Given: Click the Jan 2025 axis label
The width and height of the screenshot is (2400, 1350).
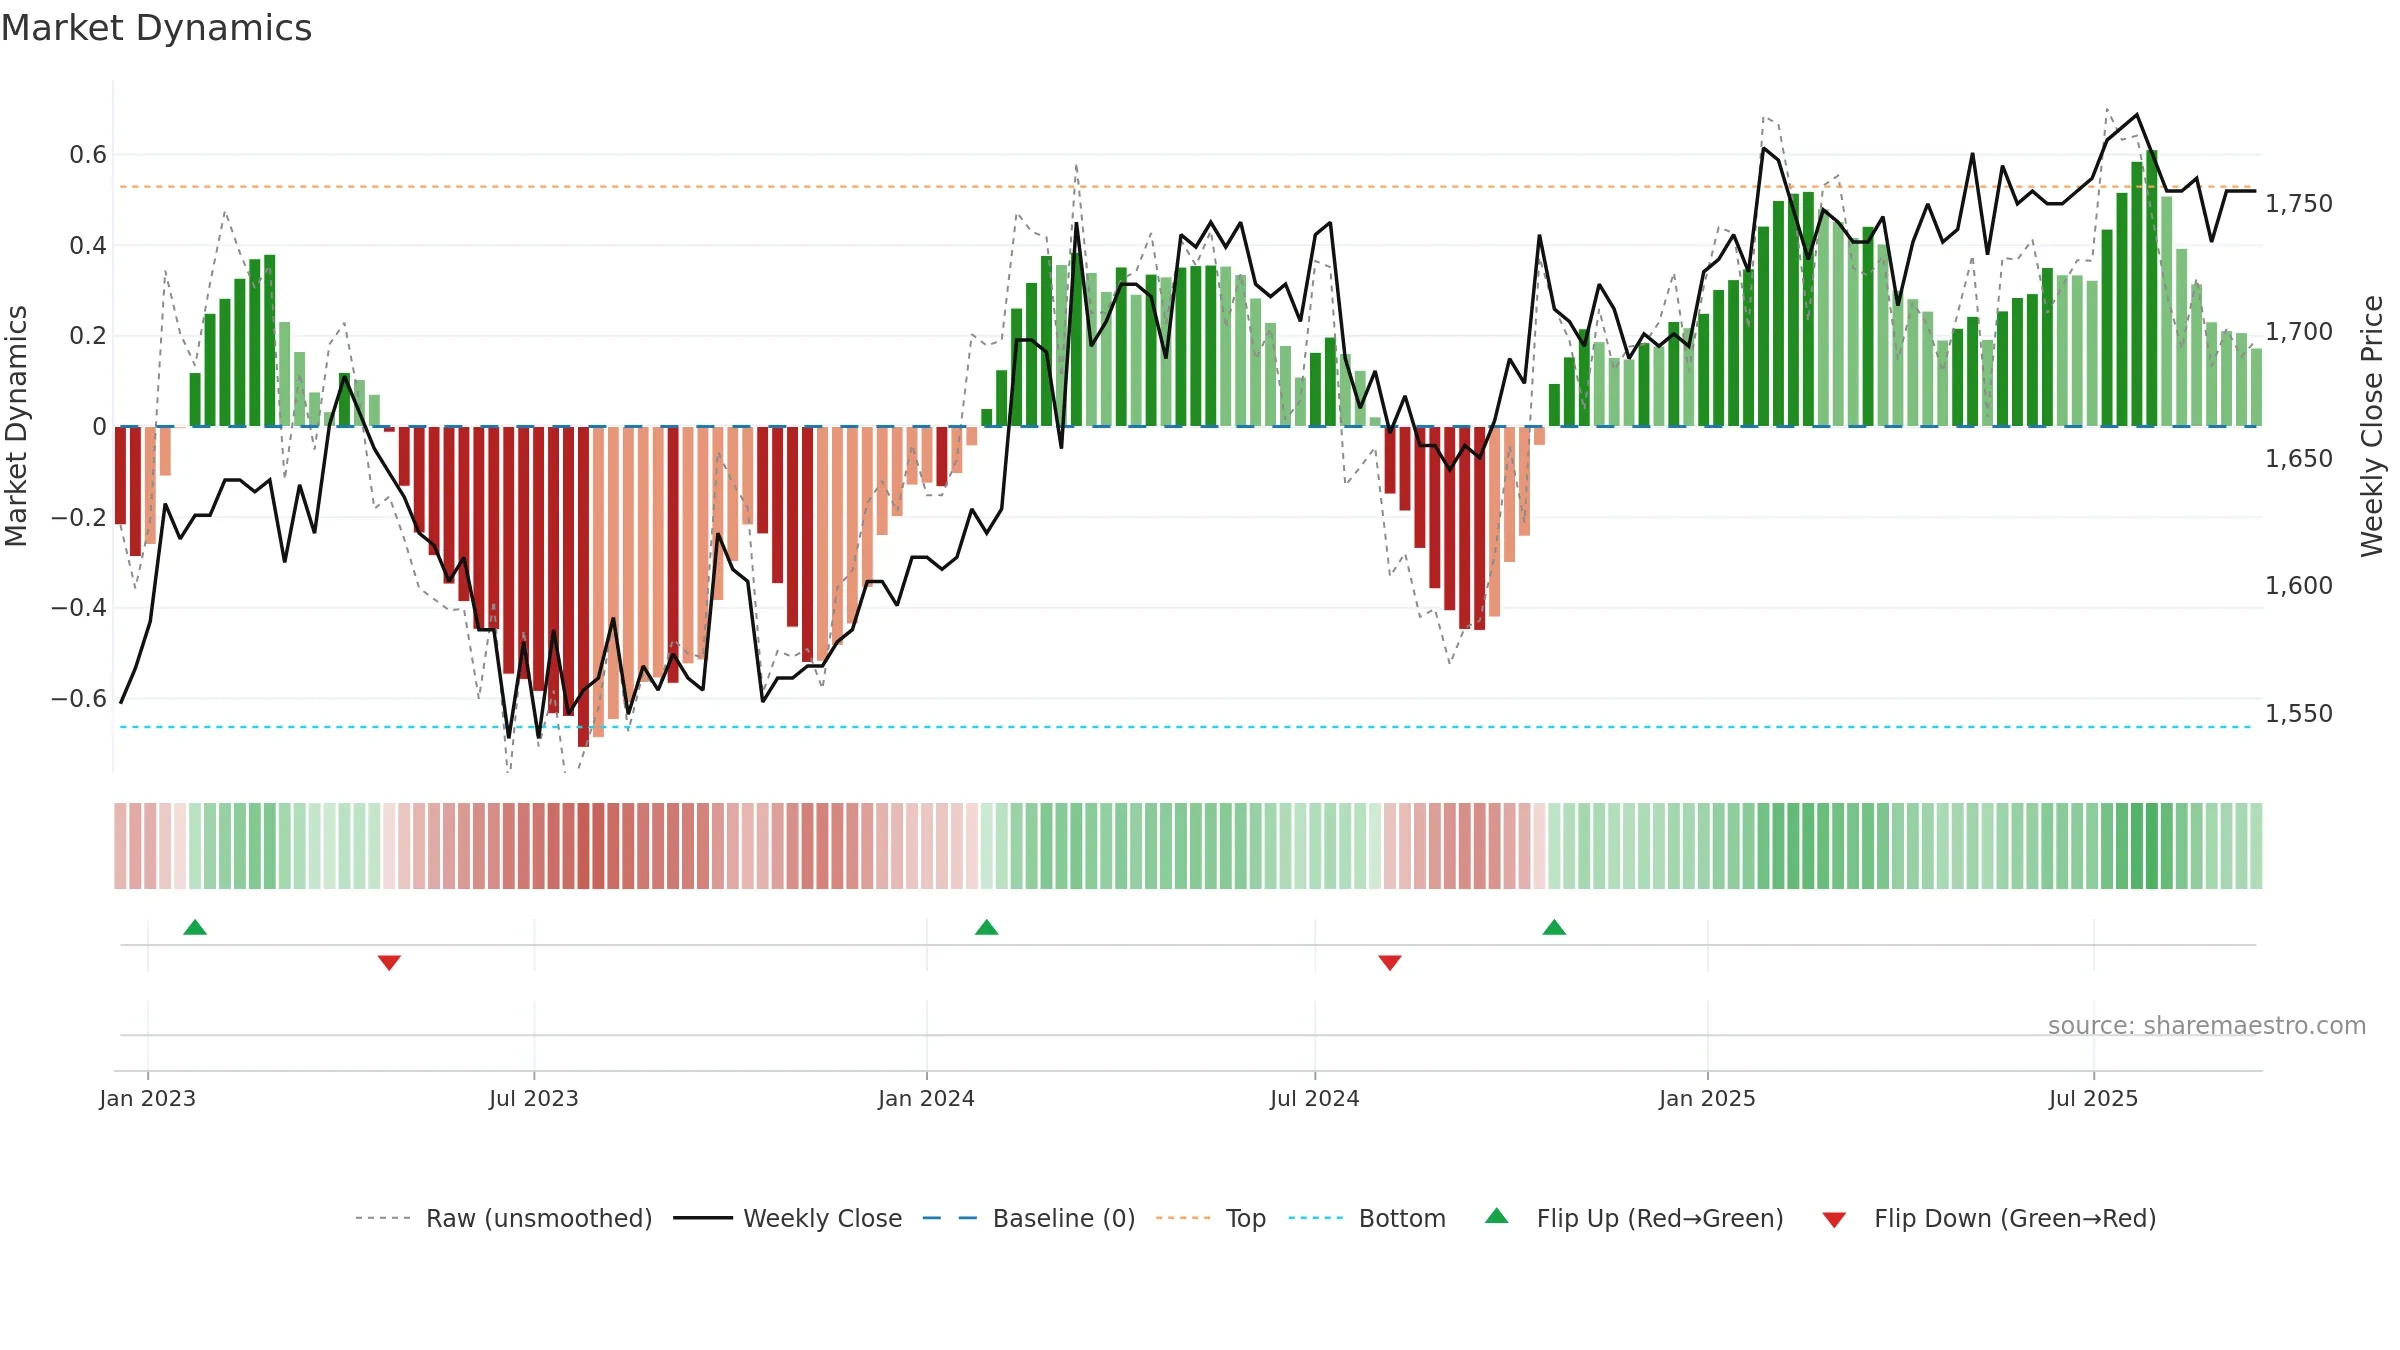Looking at the screenshot, I should tap(1708, 1098).
